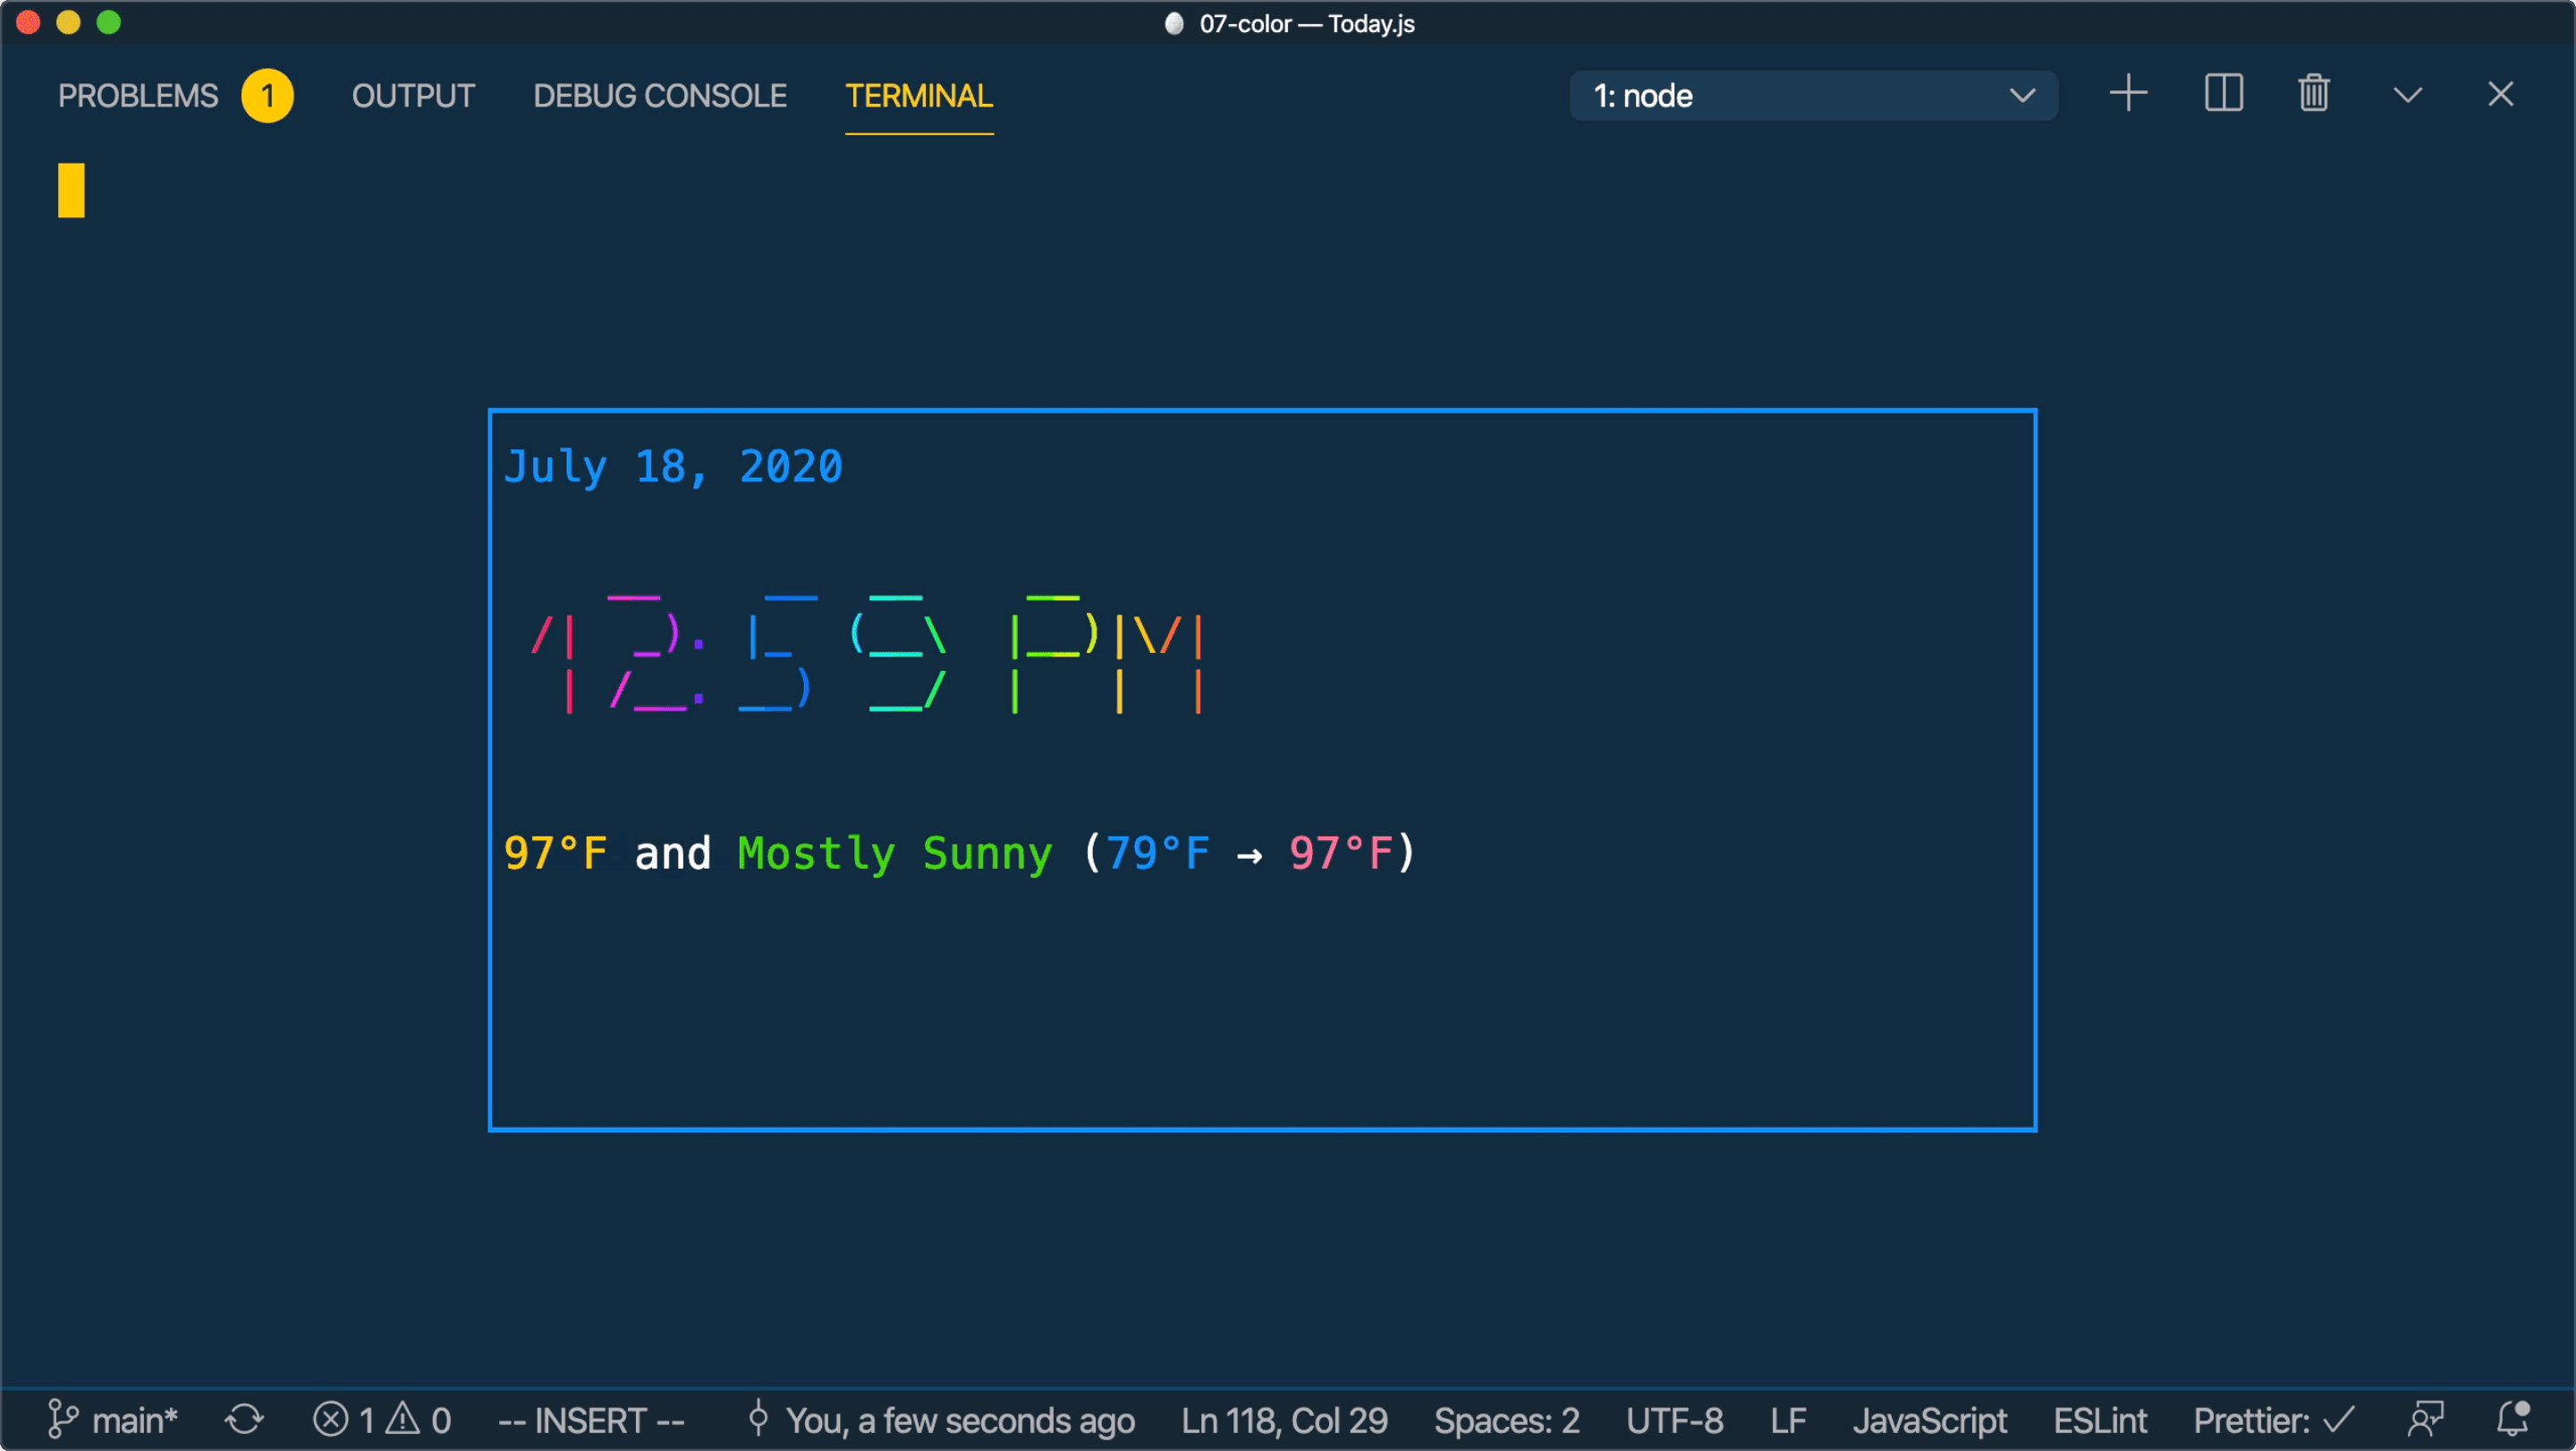
Task: Click the '79°F' low temperature text
Action: [x=1157, y=853]
